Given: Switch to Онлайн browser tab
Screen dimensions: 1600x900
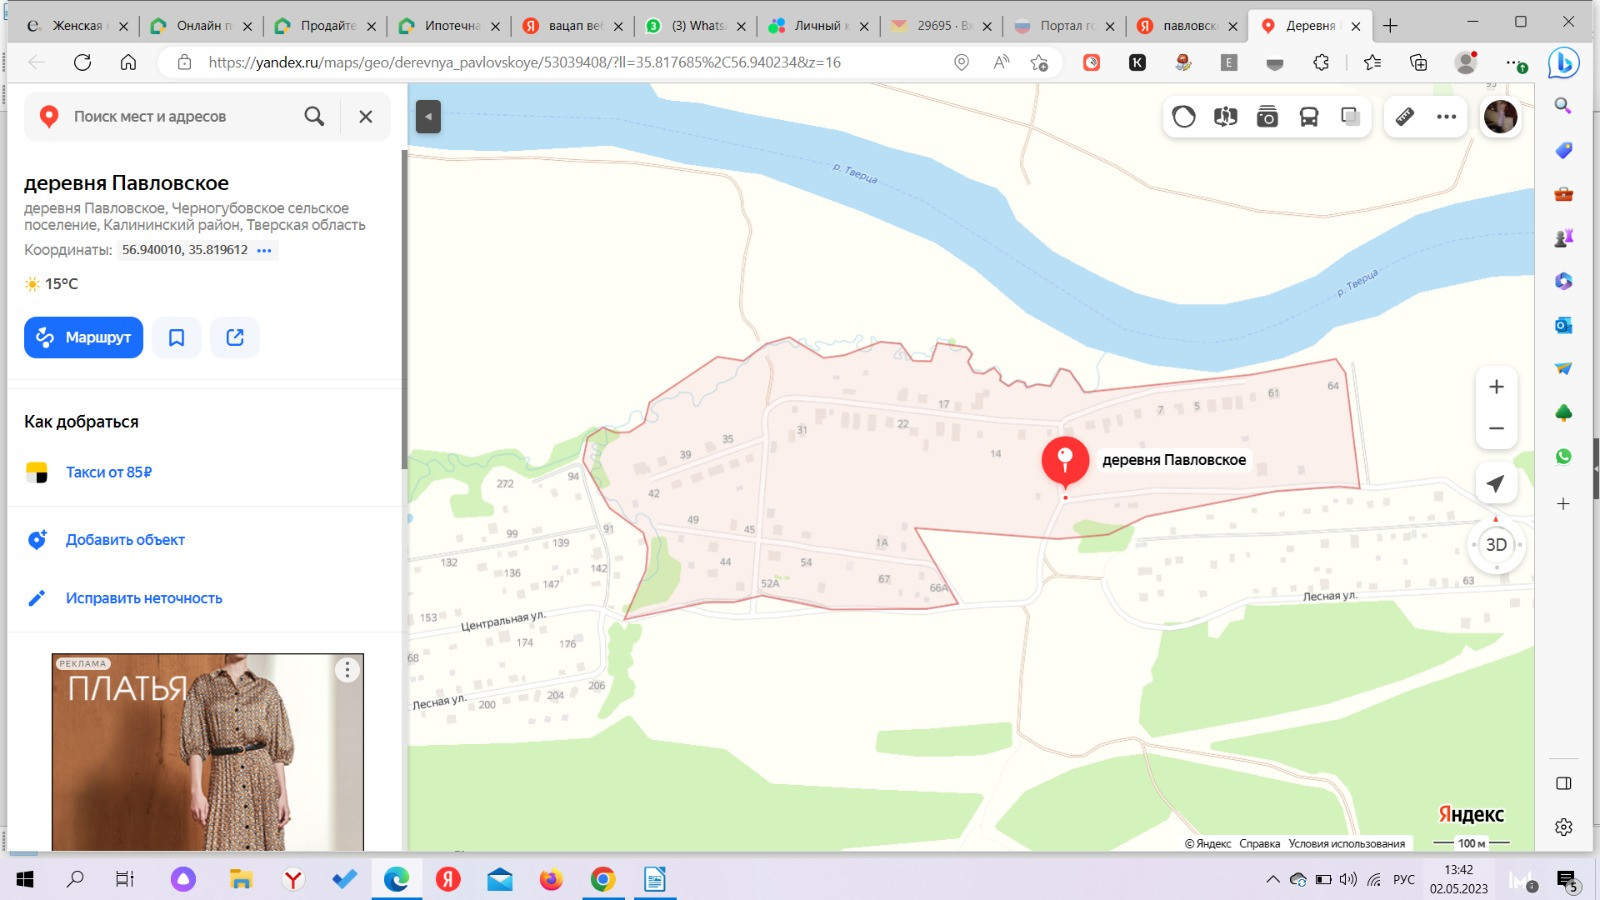Looking at the screenshot, I should click(200, 26).
